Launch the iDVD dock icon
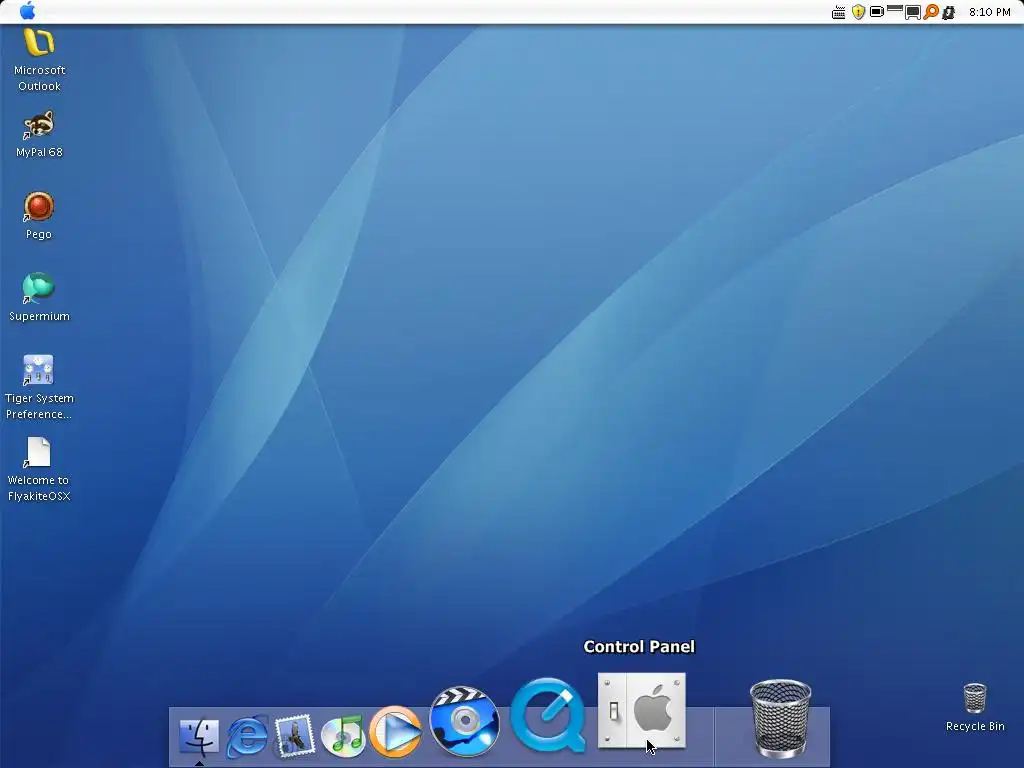This screenshot has width=1024, height=768. coord(464,721)
